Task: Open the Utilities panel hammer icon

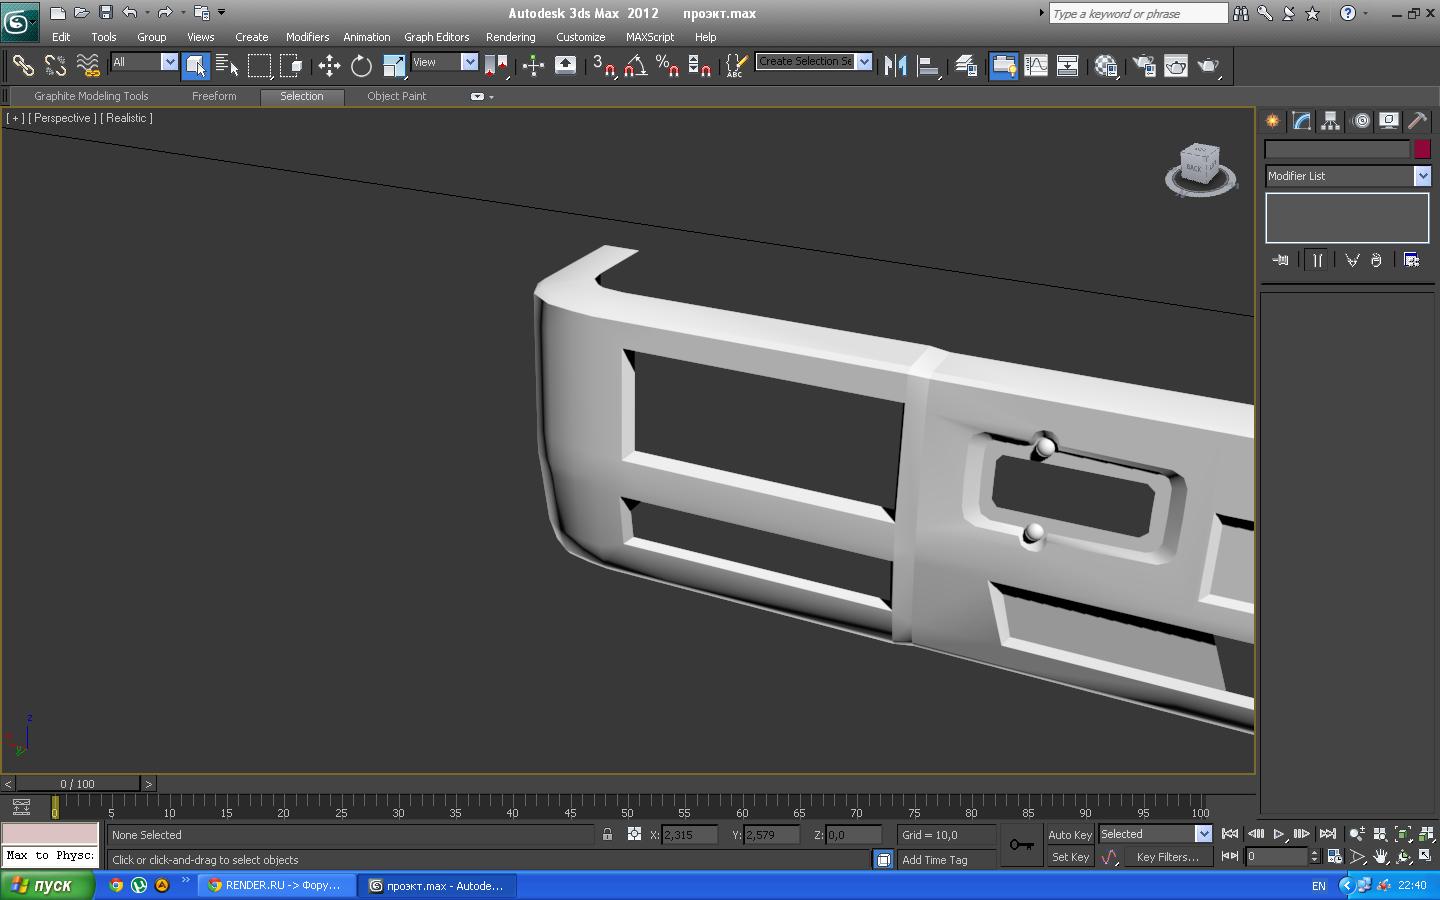Action: pos(1417,121)
